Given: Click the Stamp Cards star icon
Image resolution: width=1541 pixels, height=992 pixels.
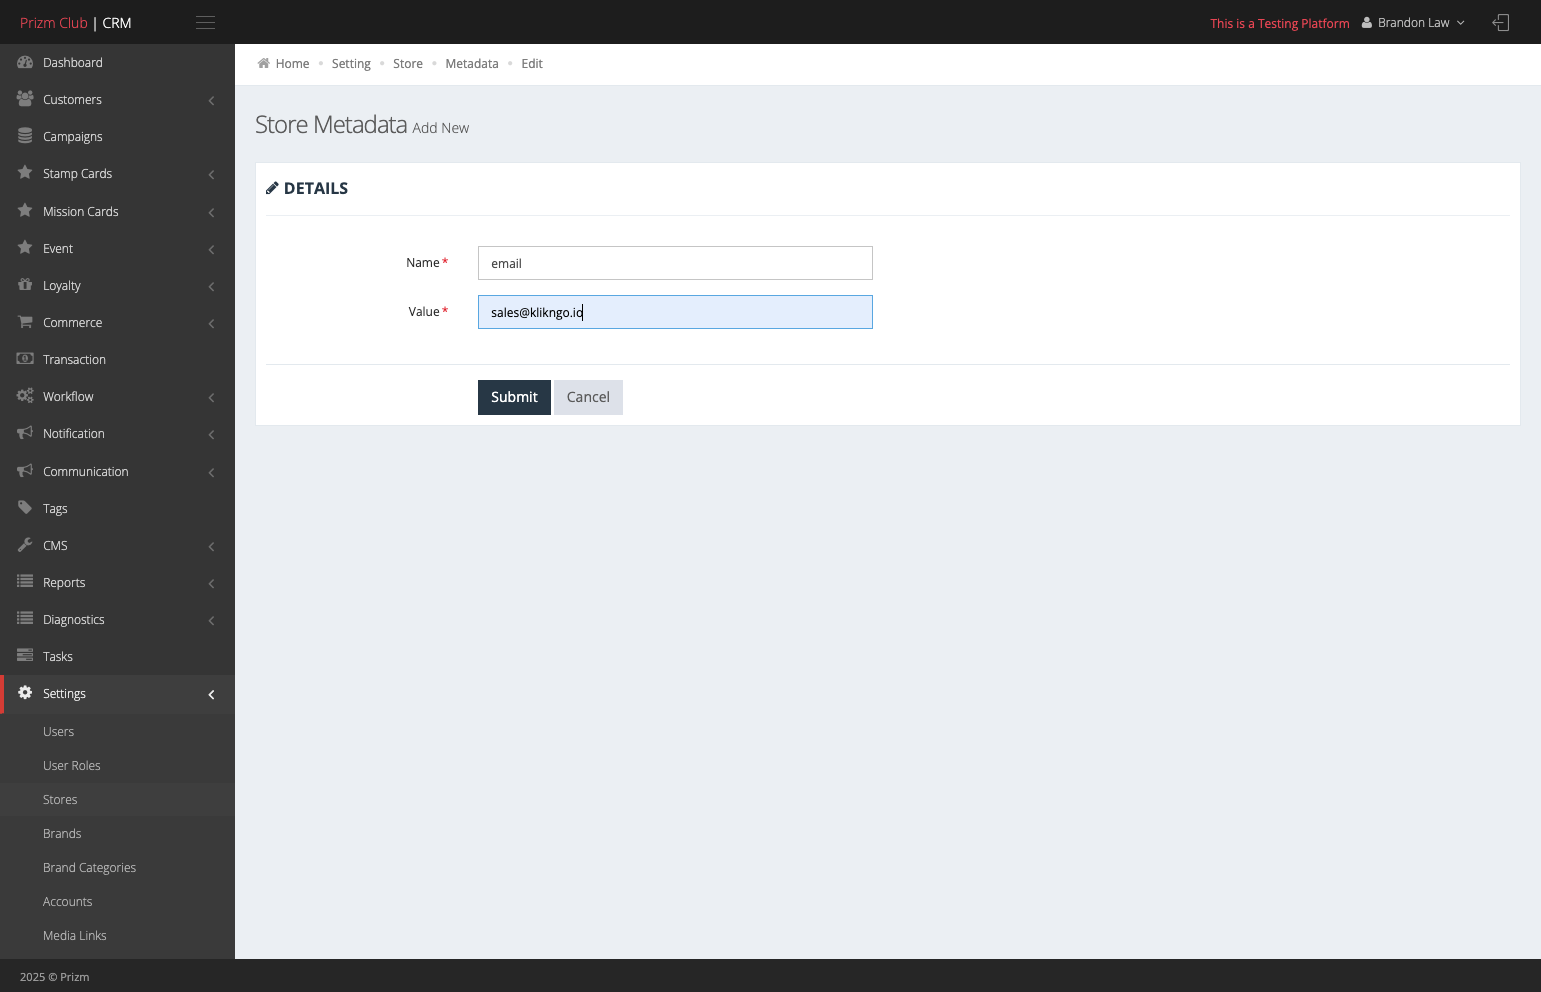Looking at the screenshot, I should 25,173.
